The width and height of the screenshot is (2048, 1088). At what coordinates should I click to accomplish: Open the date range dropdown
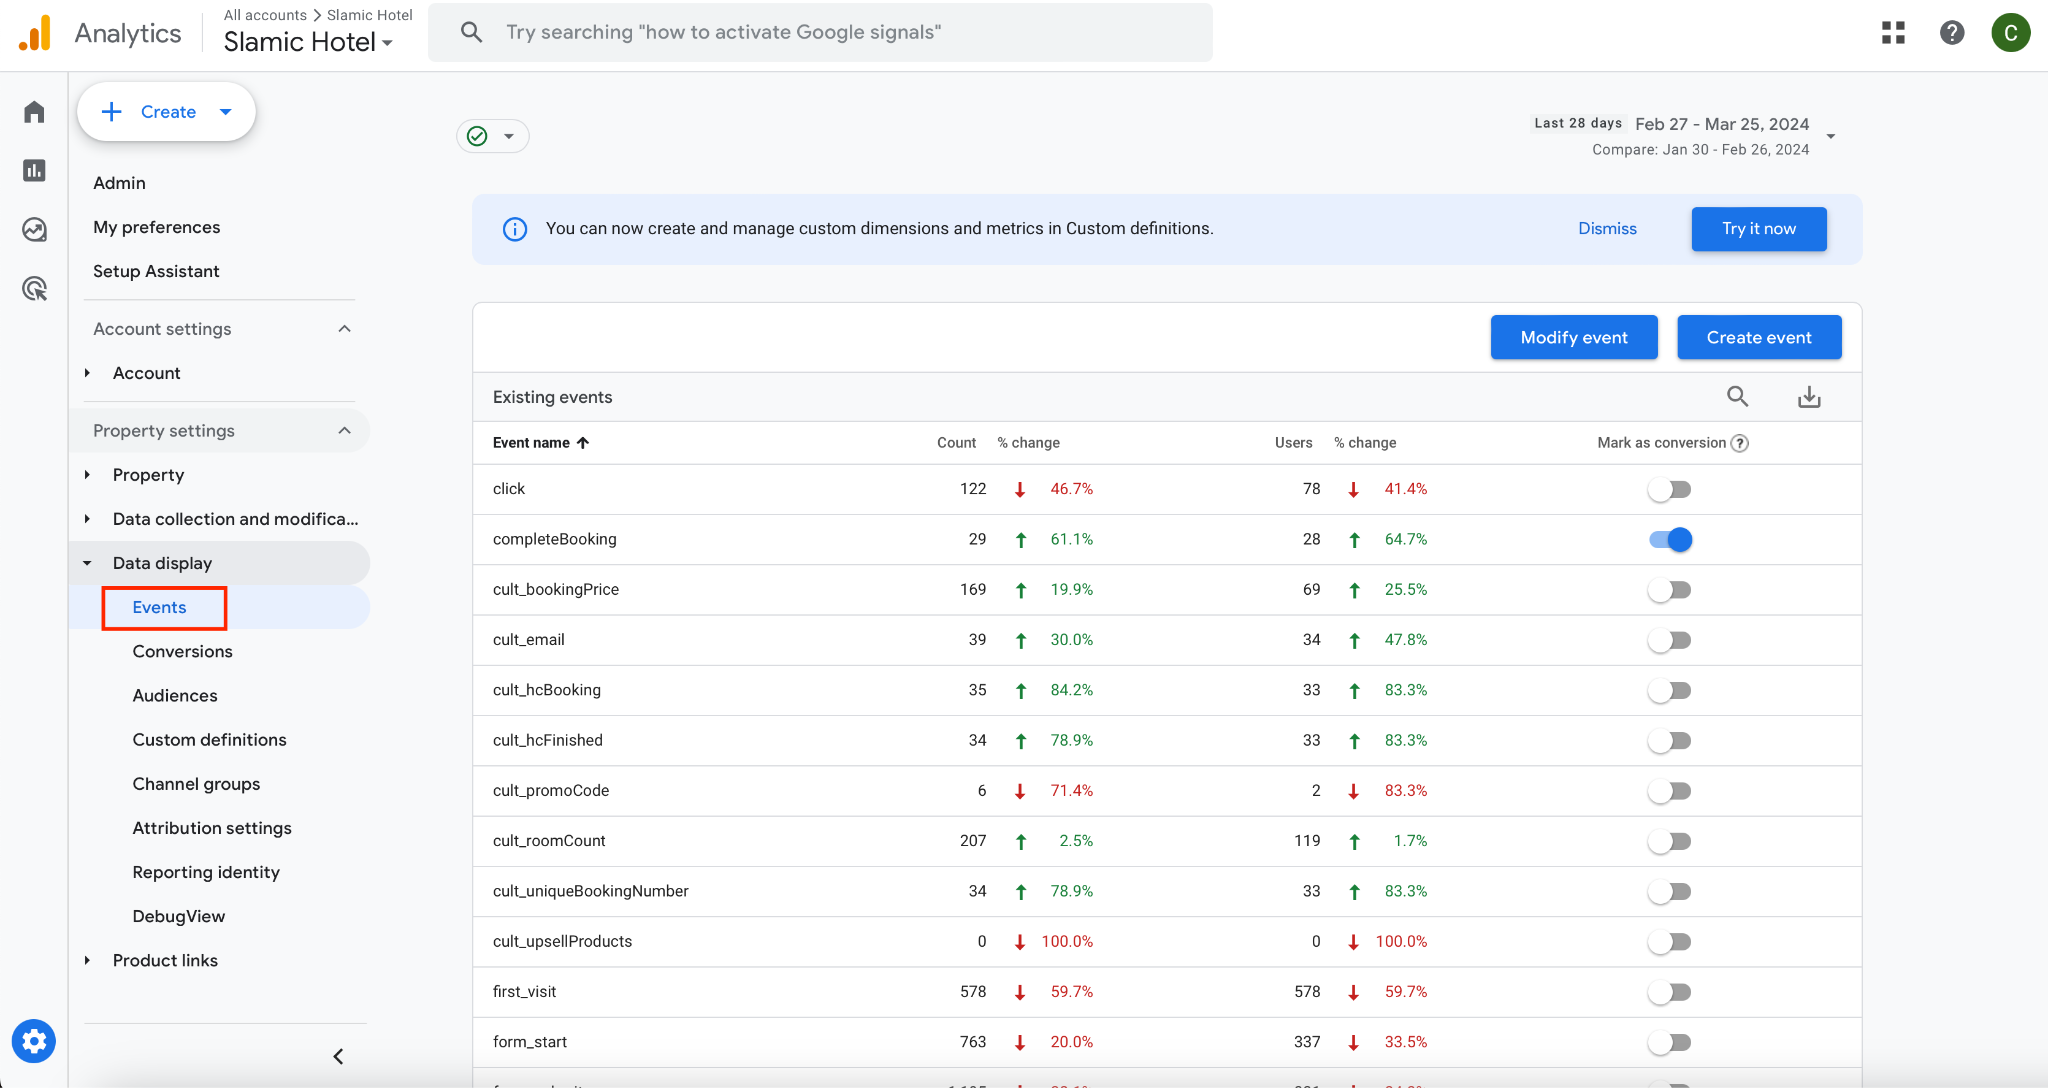pyautogui.click(x=1830, y=136)
